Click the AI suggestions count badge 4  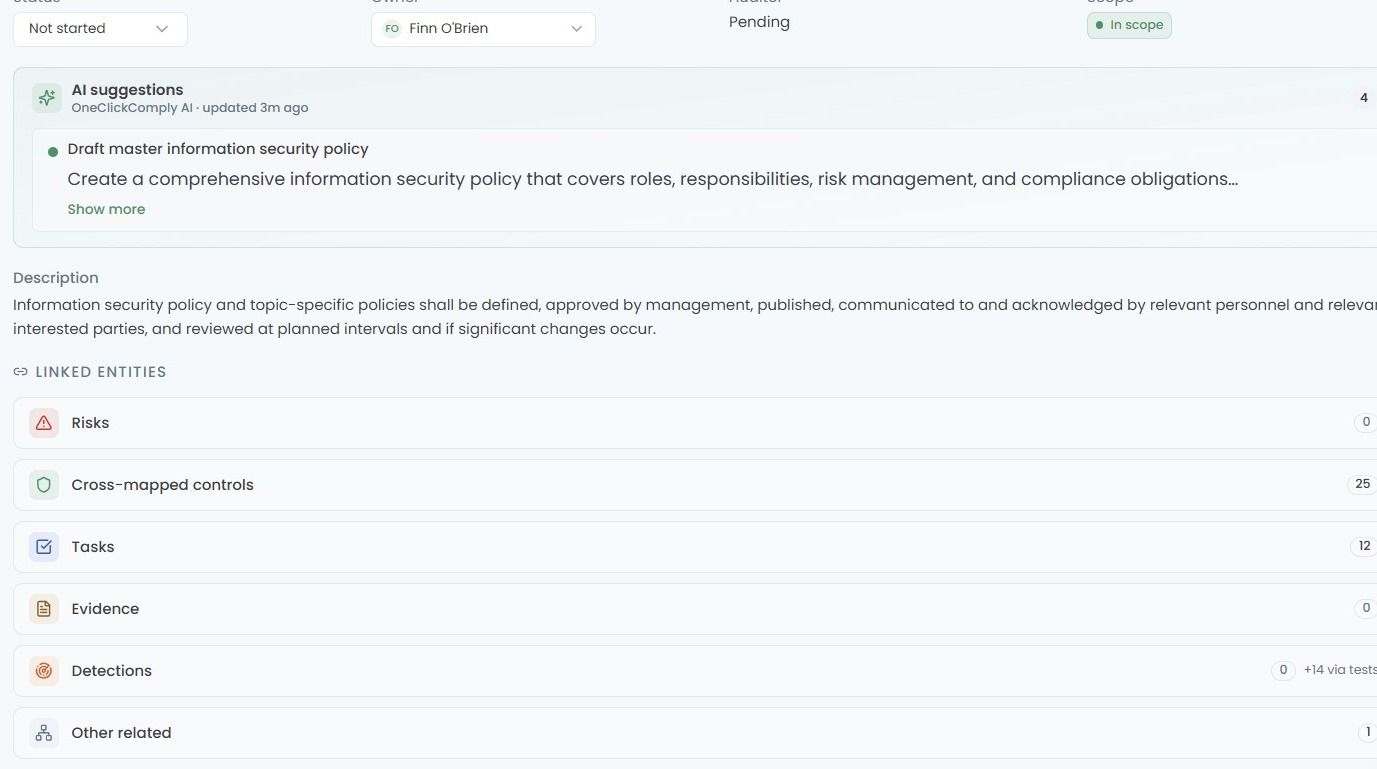tap(1364, 98)
